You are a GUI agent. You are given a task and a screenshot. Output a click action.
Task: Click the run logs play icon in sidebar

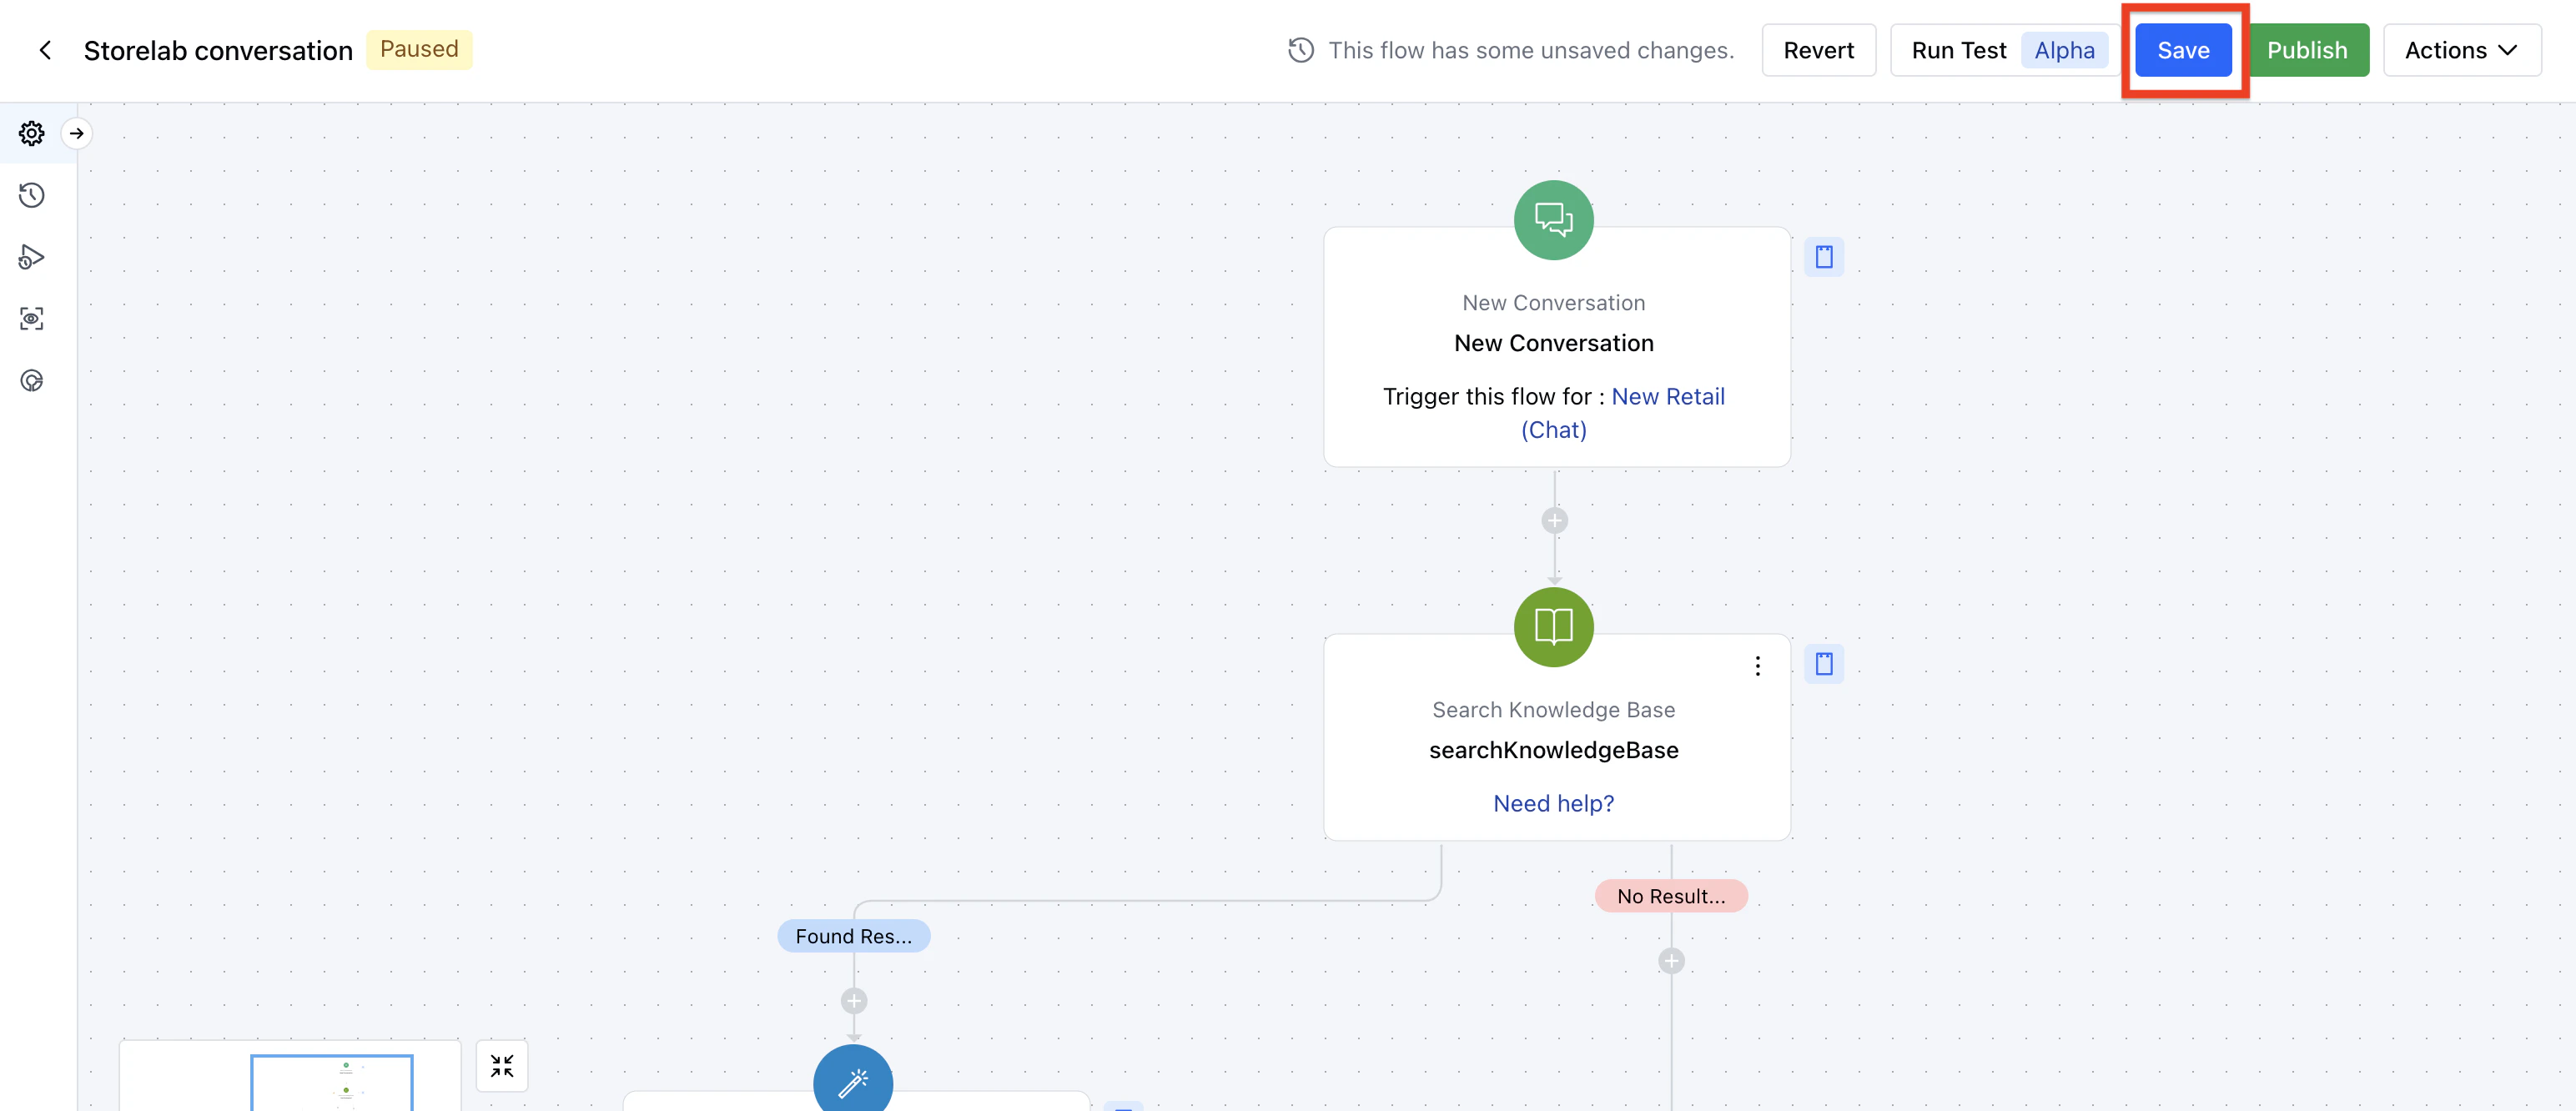32,257
